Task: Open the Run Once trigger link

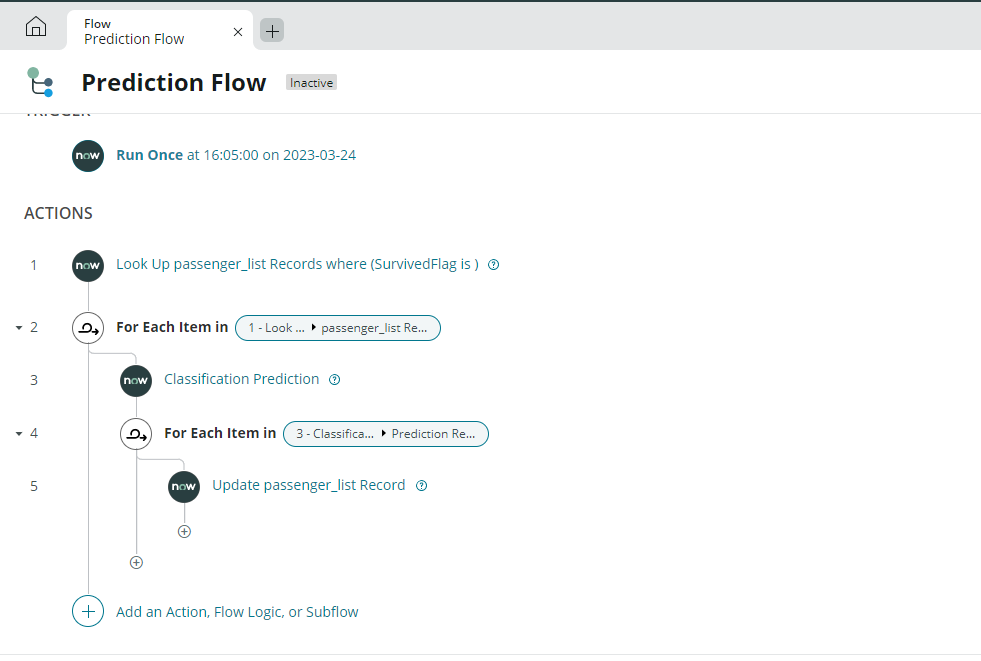Action: tap(236, 155)
